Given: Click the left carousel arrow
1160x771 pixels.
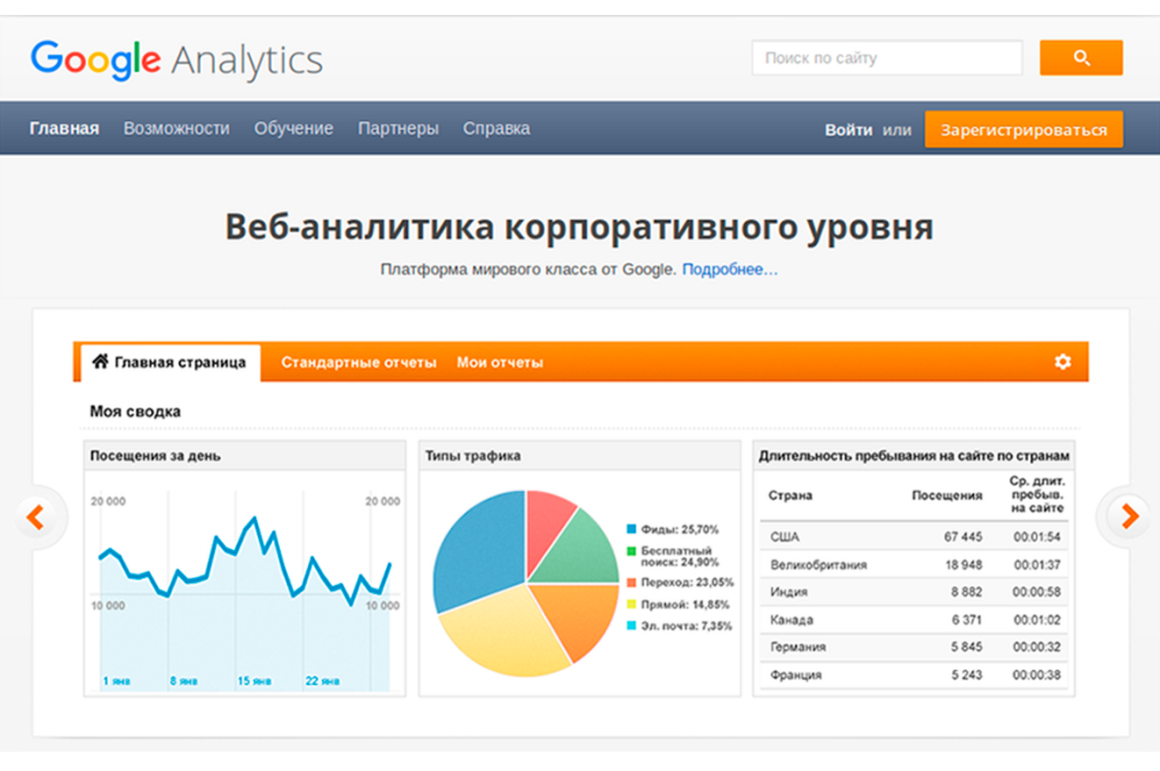Looking at the screenshot, I should (x=35, y=516).
